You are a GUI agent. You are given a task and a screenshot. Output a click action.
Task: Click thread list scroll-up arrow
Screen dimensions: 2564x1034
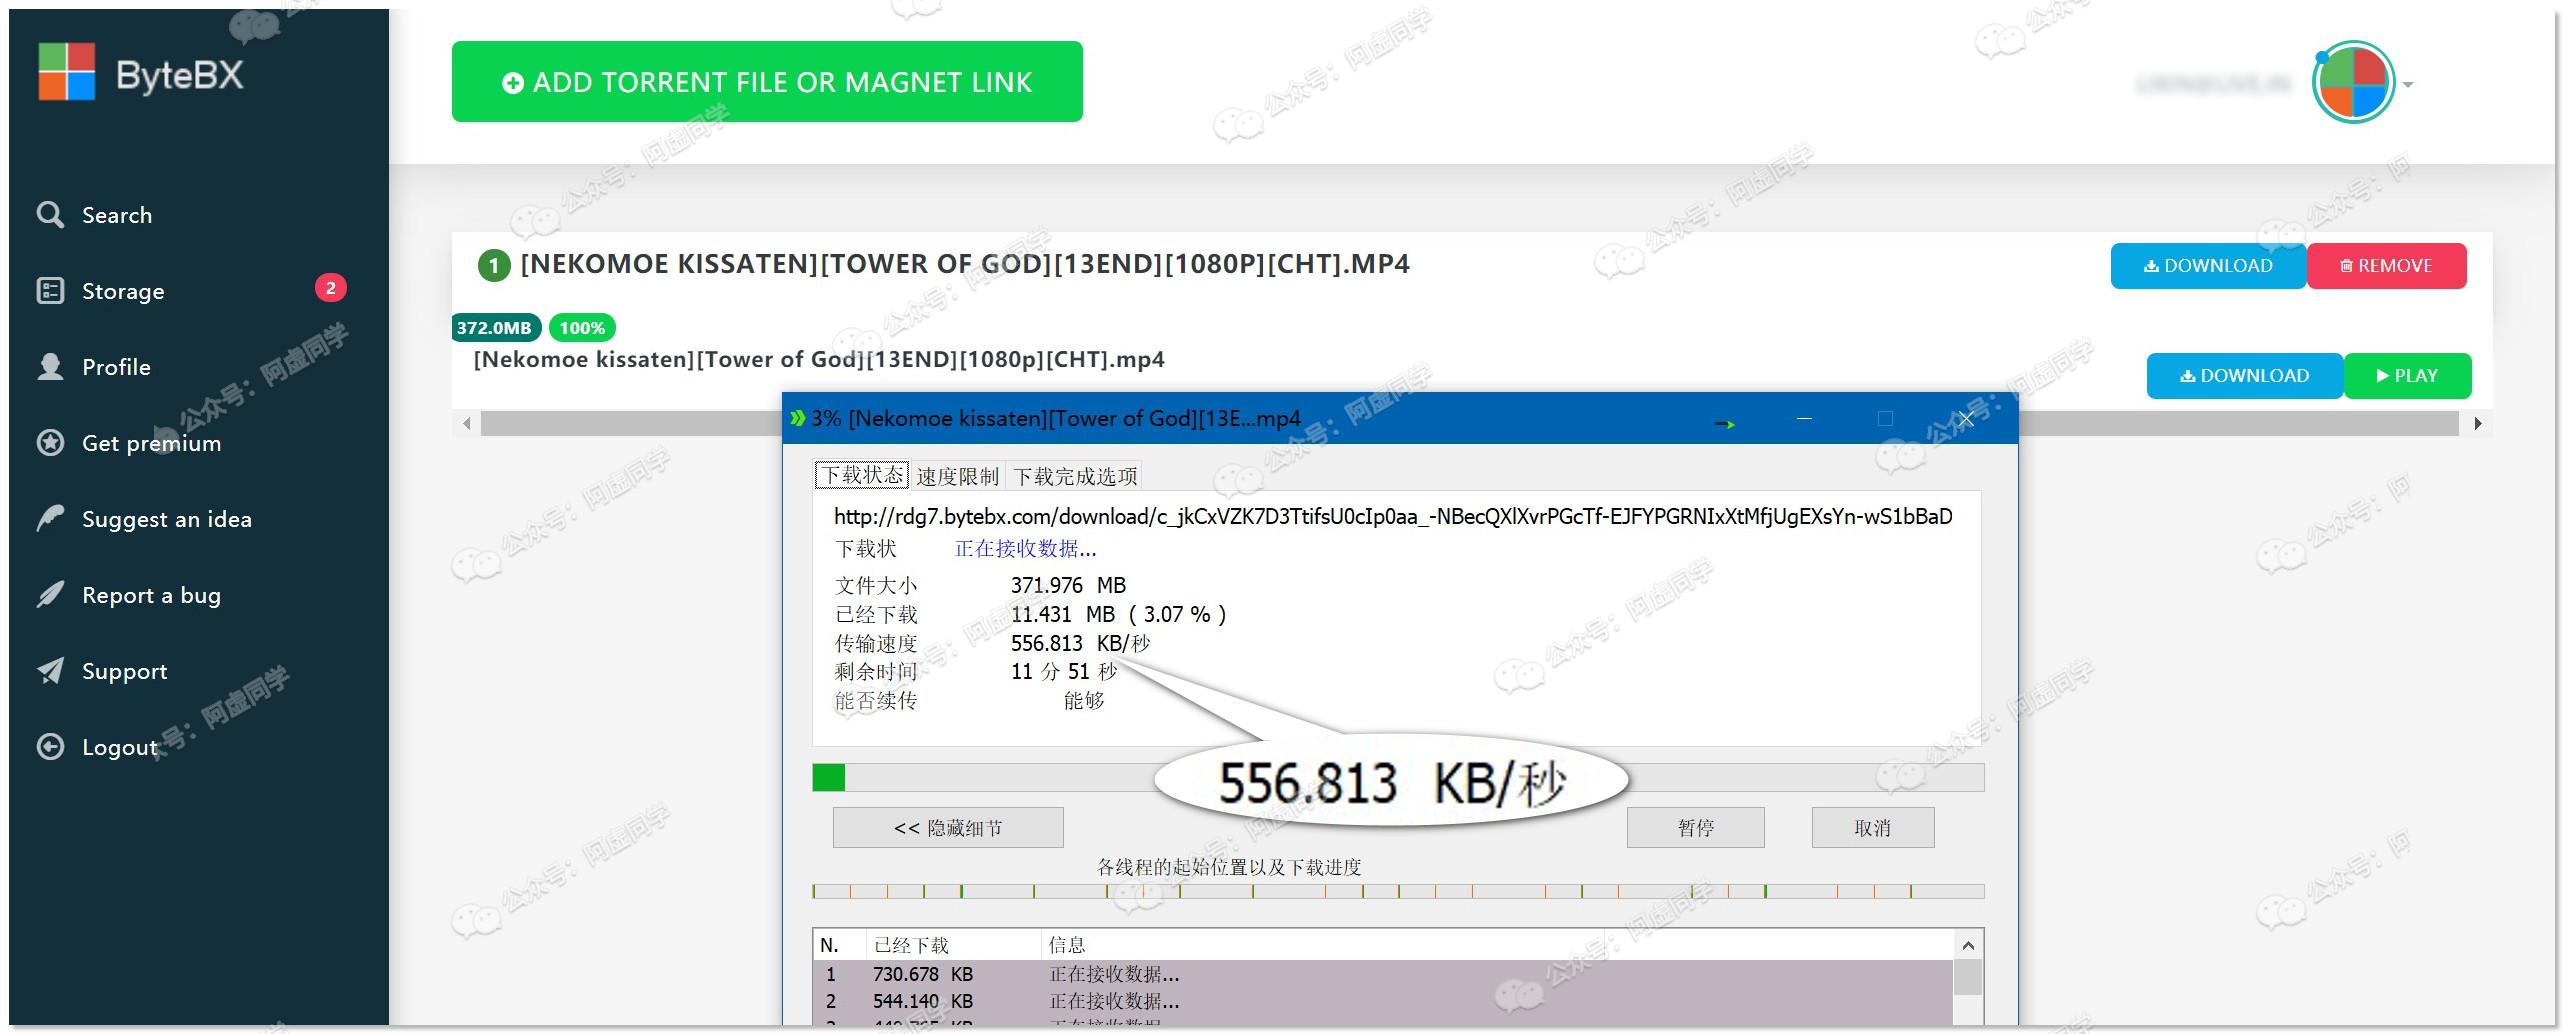1968,946
